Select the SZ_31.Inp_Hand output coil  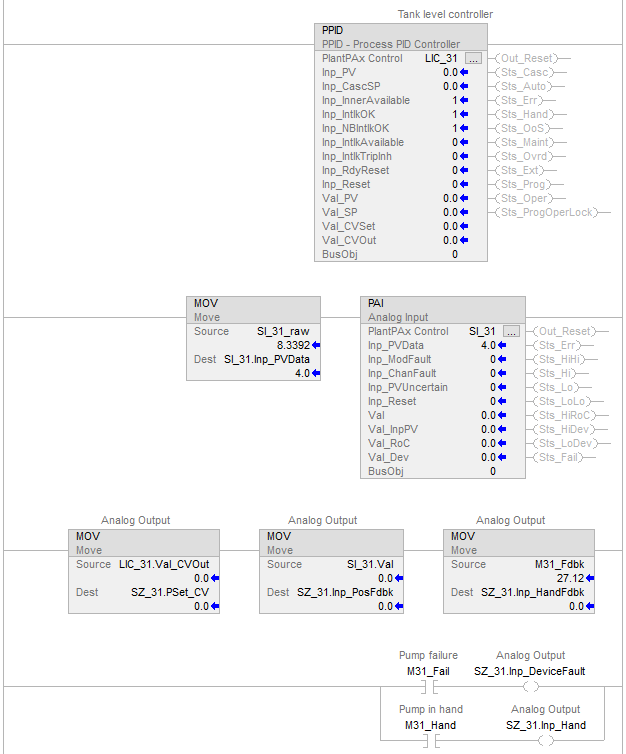(544, 740)
